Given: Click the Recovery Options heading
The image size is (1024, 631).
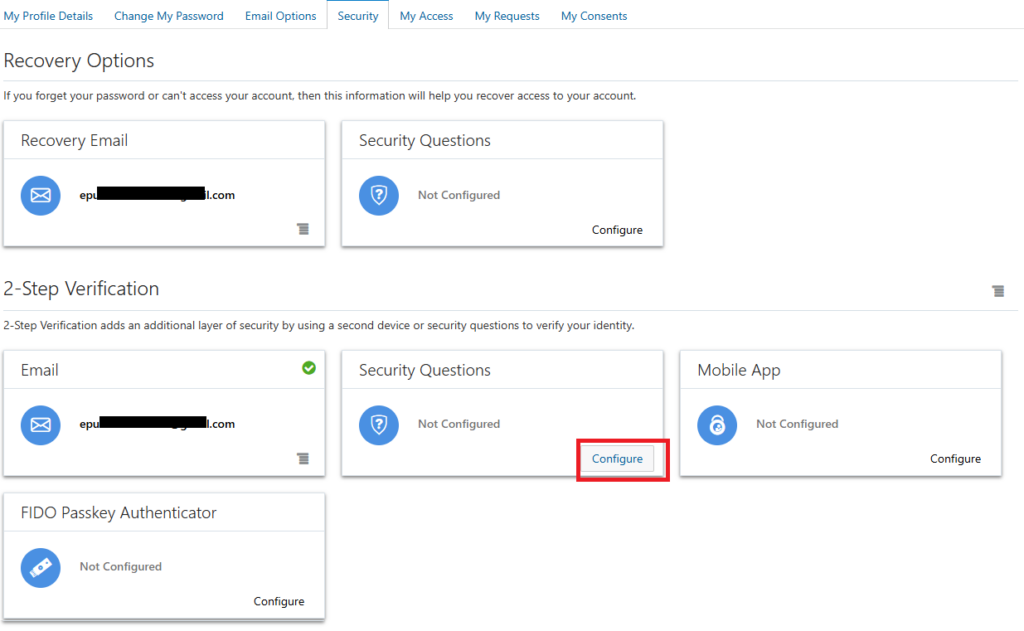Looking at the screenshot, I should pos(79,61).
